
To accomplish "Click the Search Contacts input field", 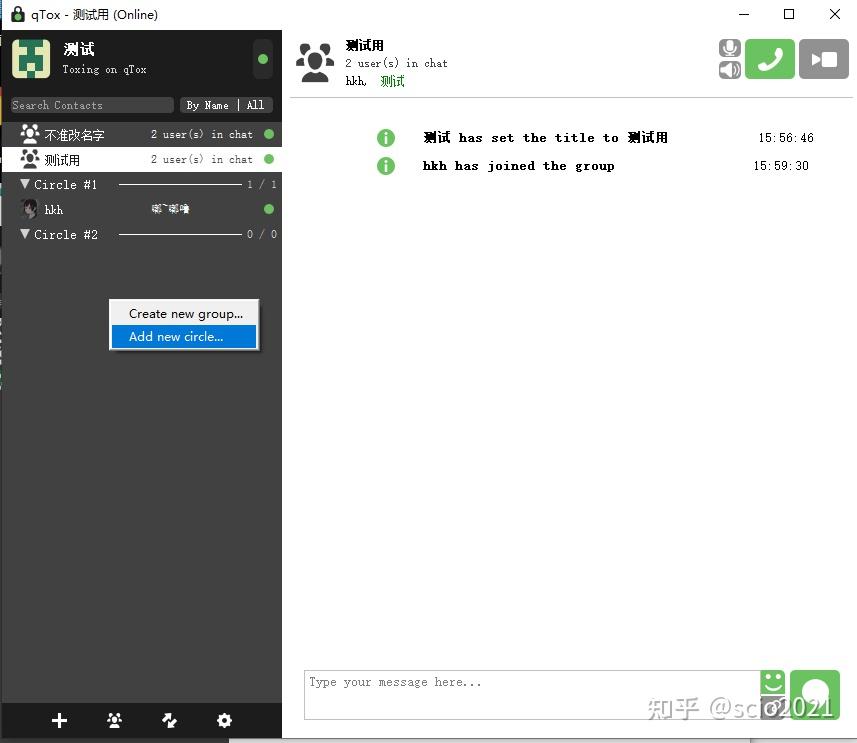I will (91, 105).
